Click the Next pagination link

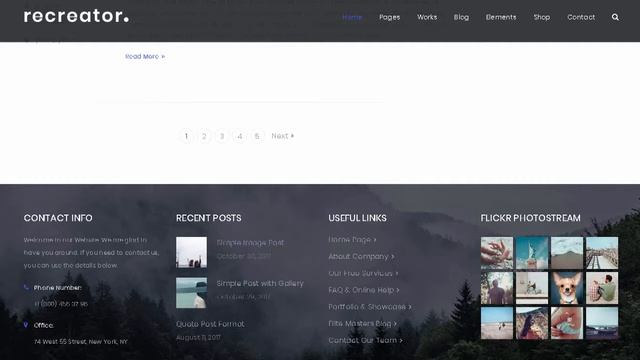(x=282, y=136)
